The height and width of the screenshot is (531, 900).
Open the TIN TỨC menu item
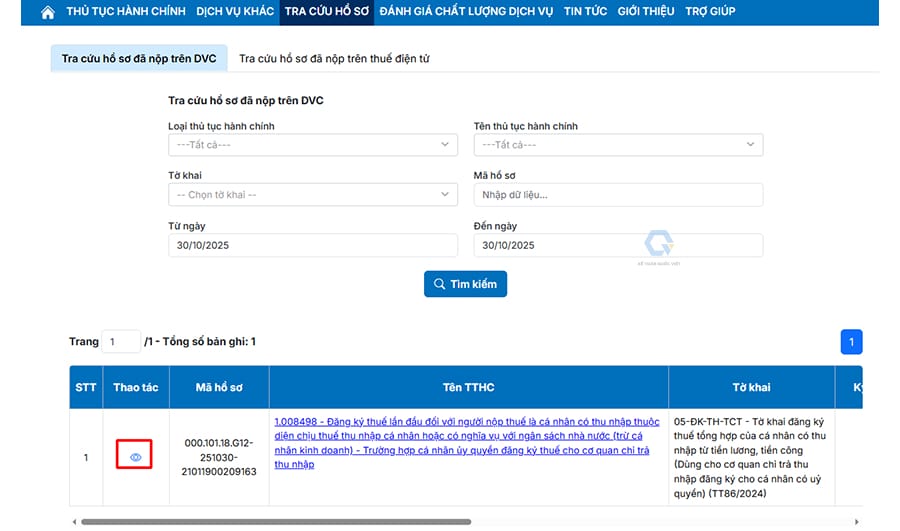(x=586, y=12)
